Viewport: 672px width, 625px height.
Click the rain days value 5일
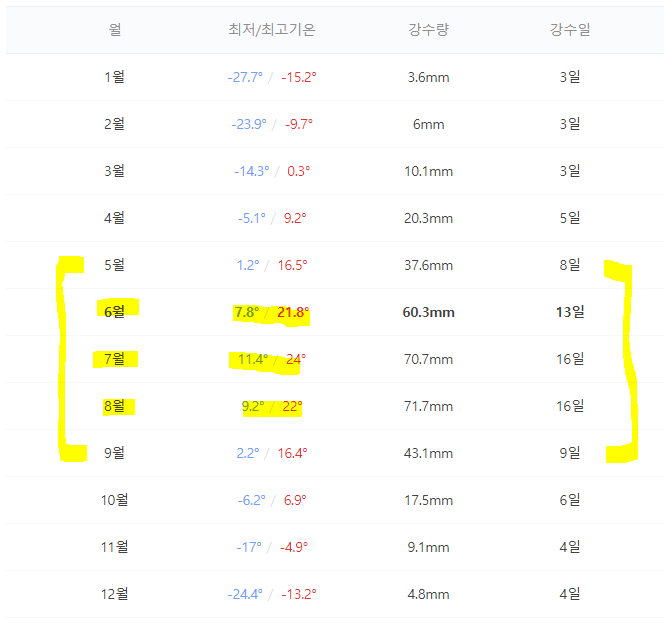pos(570,218)
